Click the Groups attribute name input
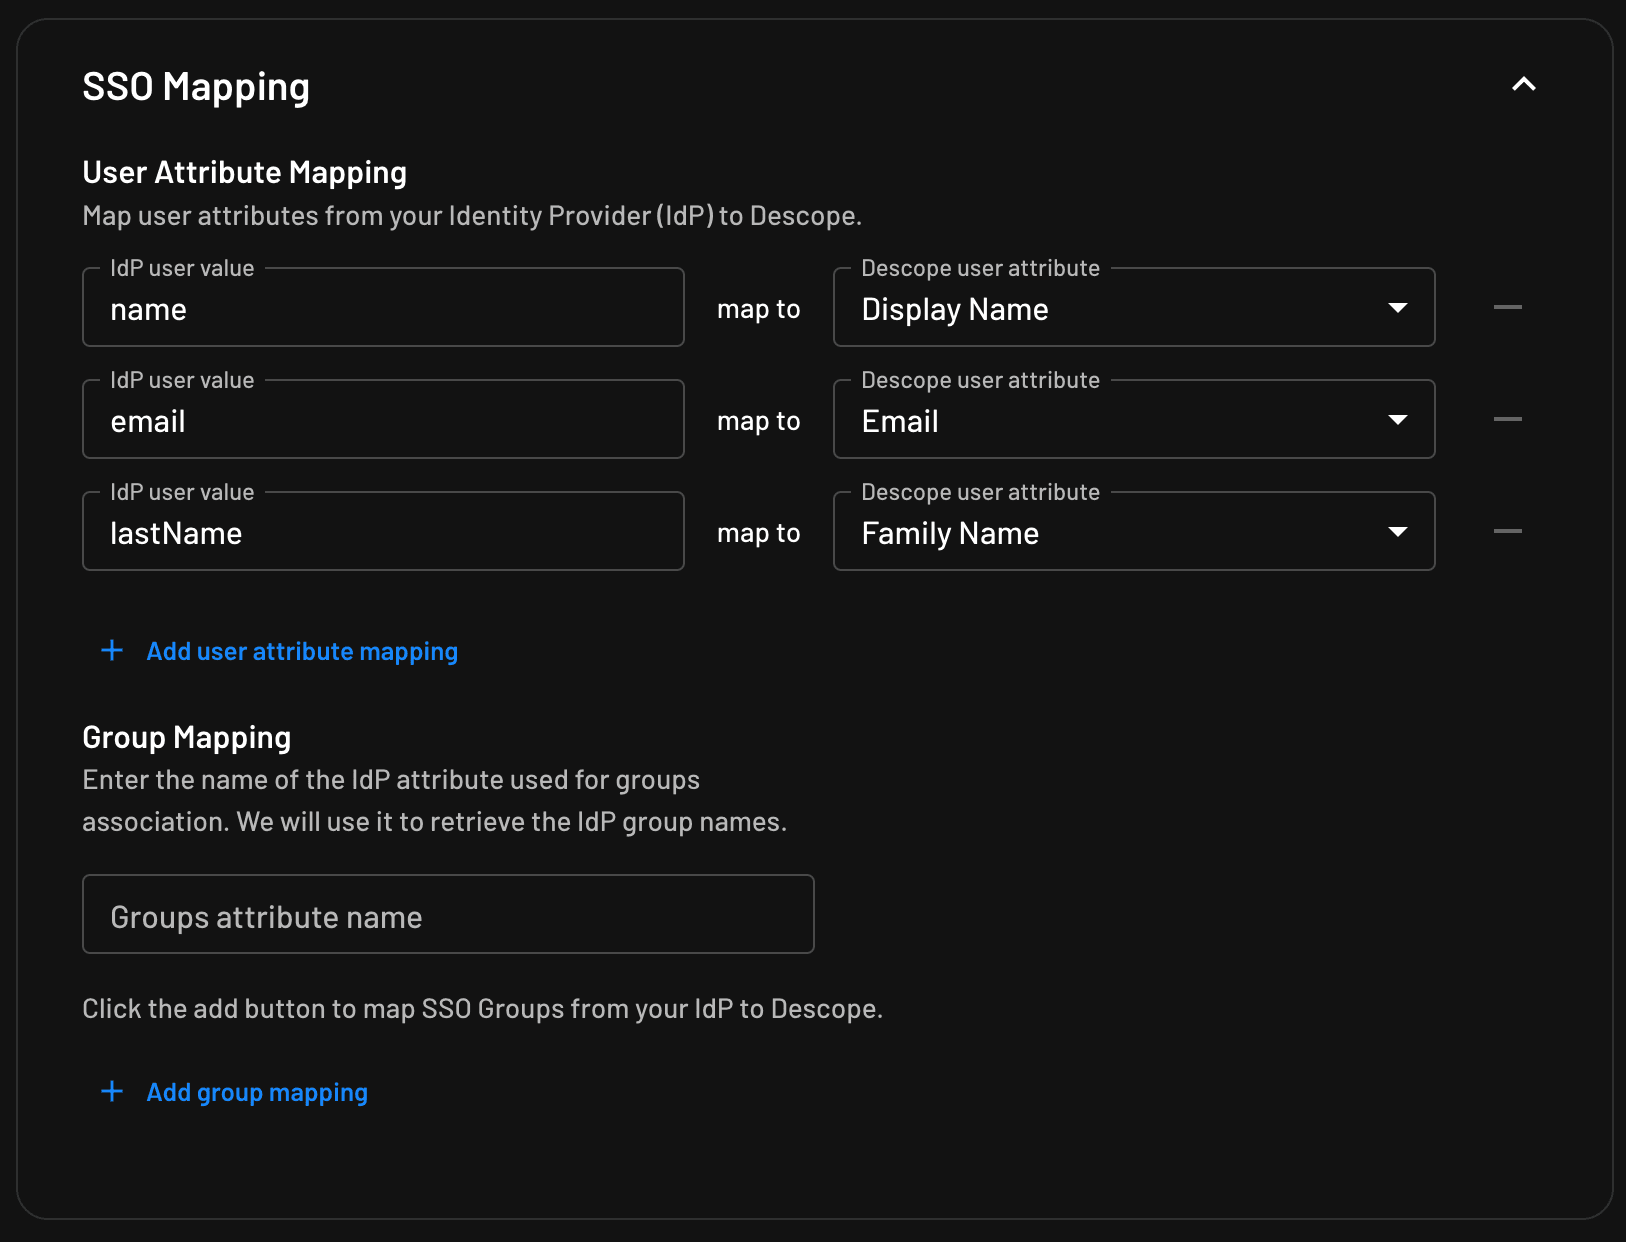 pos(448,914)
